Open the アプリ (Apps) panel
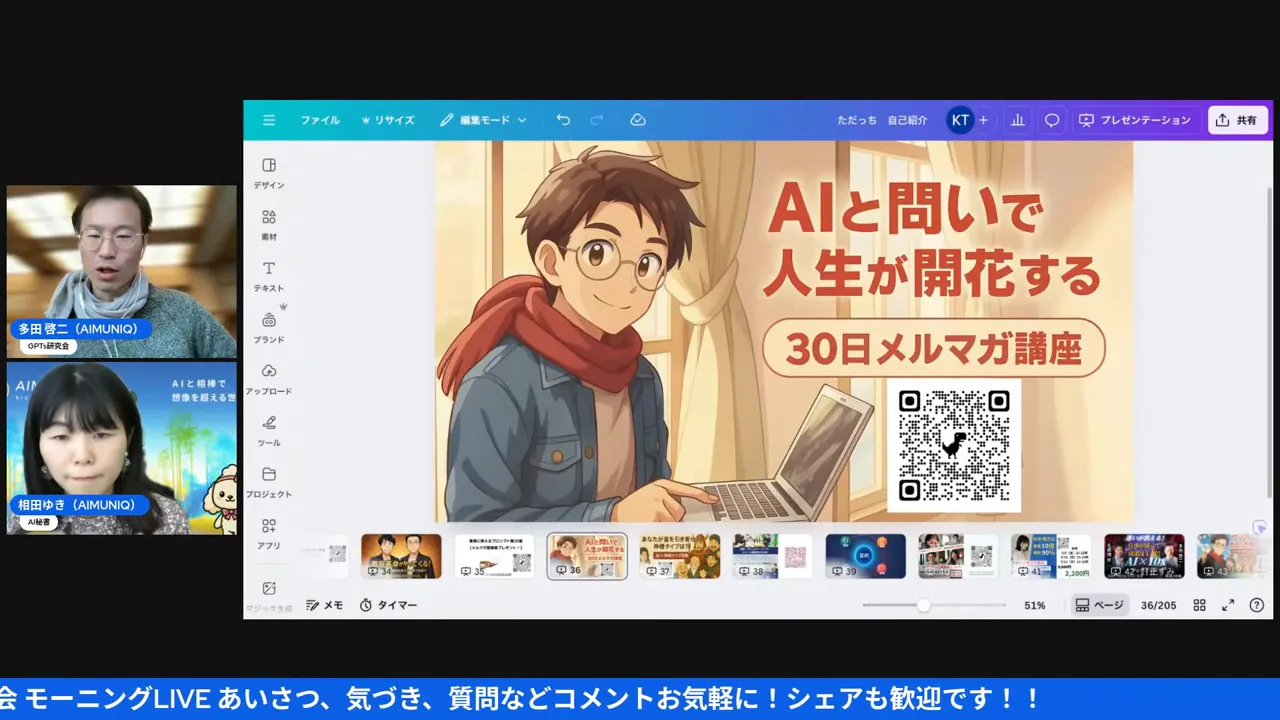 (269, 534)
